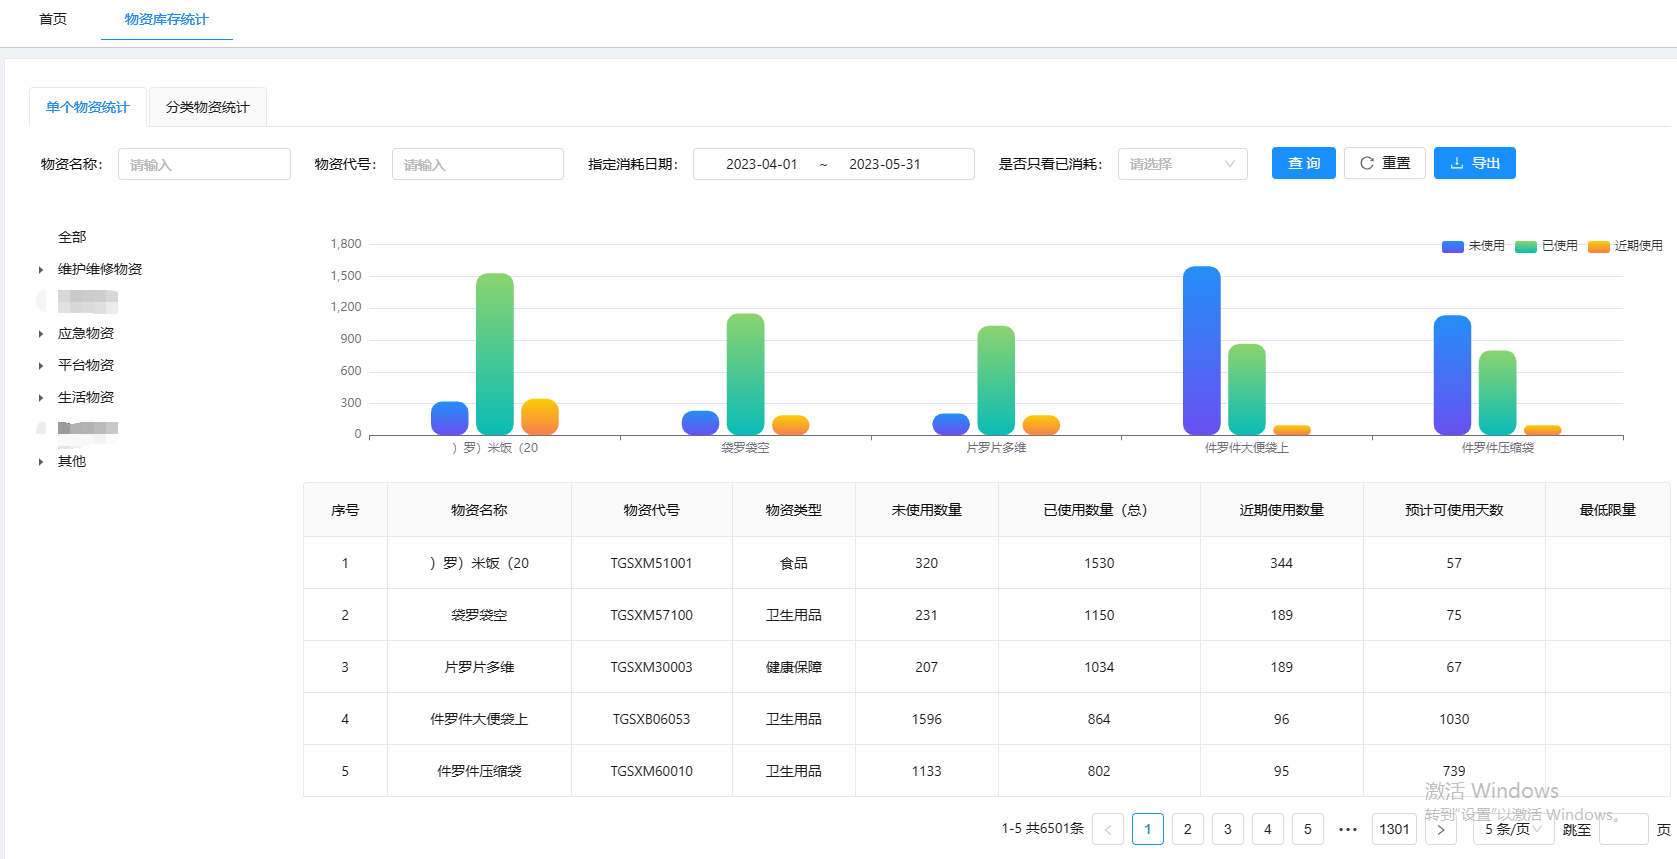Click cell TGSXM57100
The width and height of the screenshot is (1677, 859).
[x=652, y=615]
